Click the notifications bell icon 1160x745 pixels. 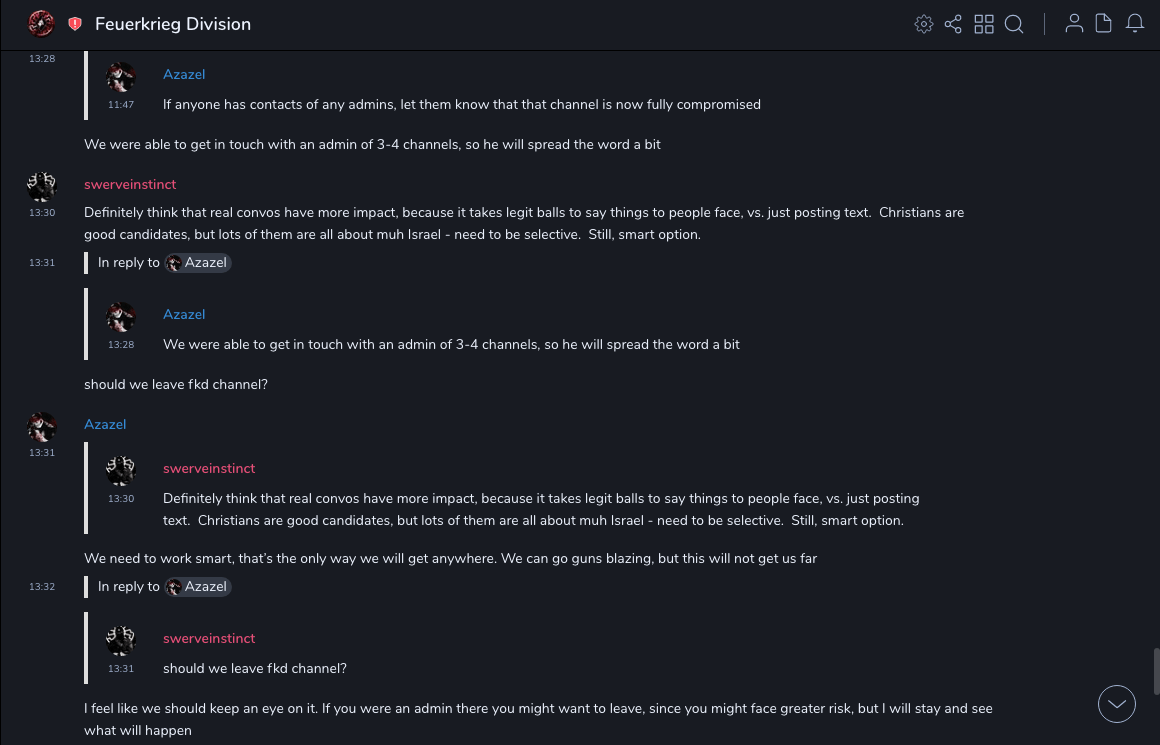click(x=1135, y=24)
